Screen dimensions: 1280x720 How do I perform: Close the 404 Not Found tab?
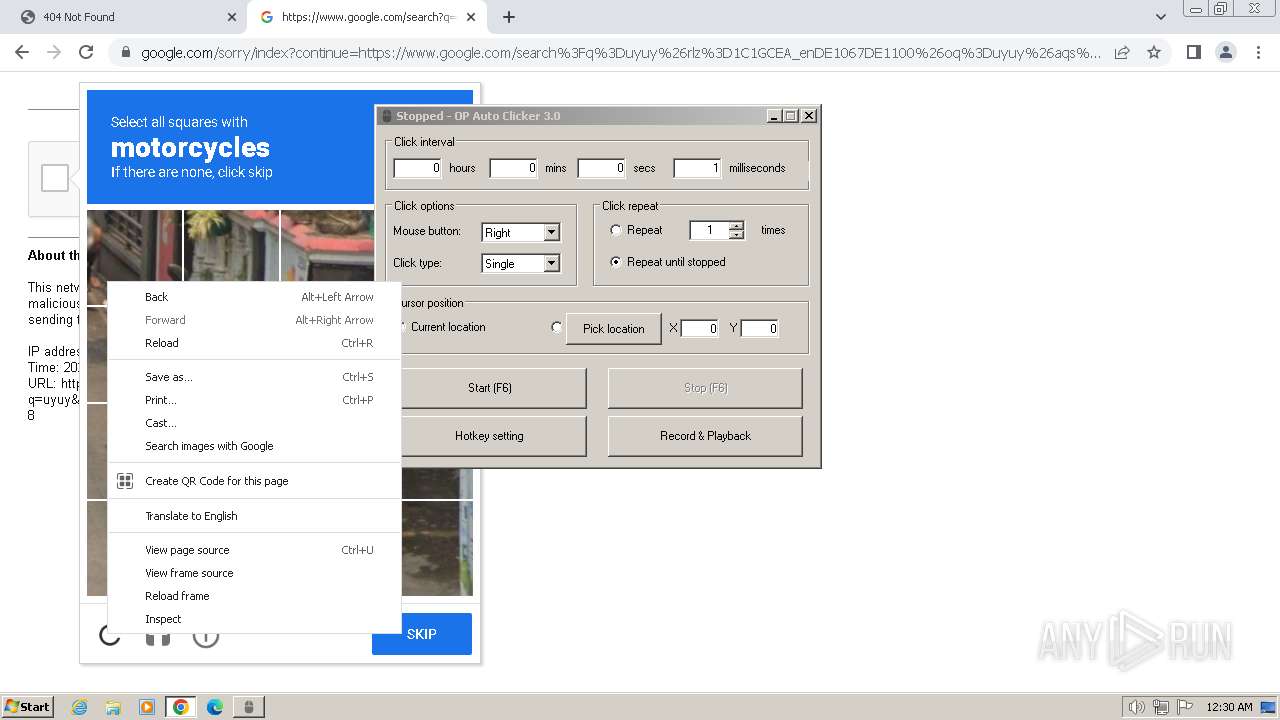(231, 17)
